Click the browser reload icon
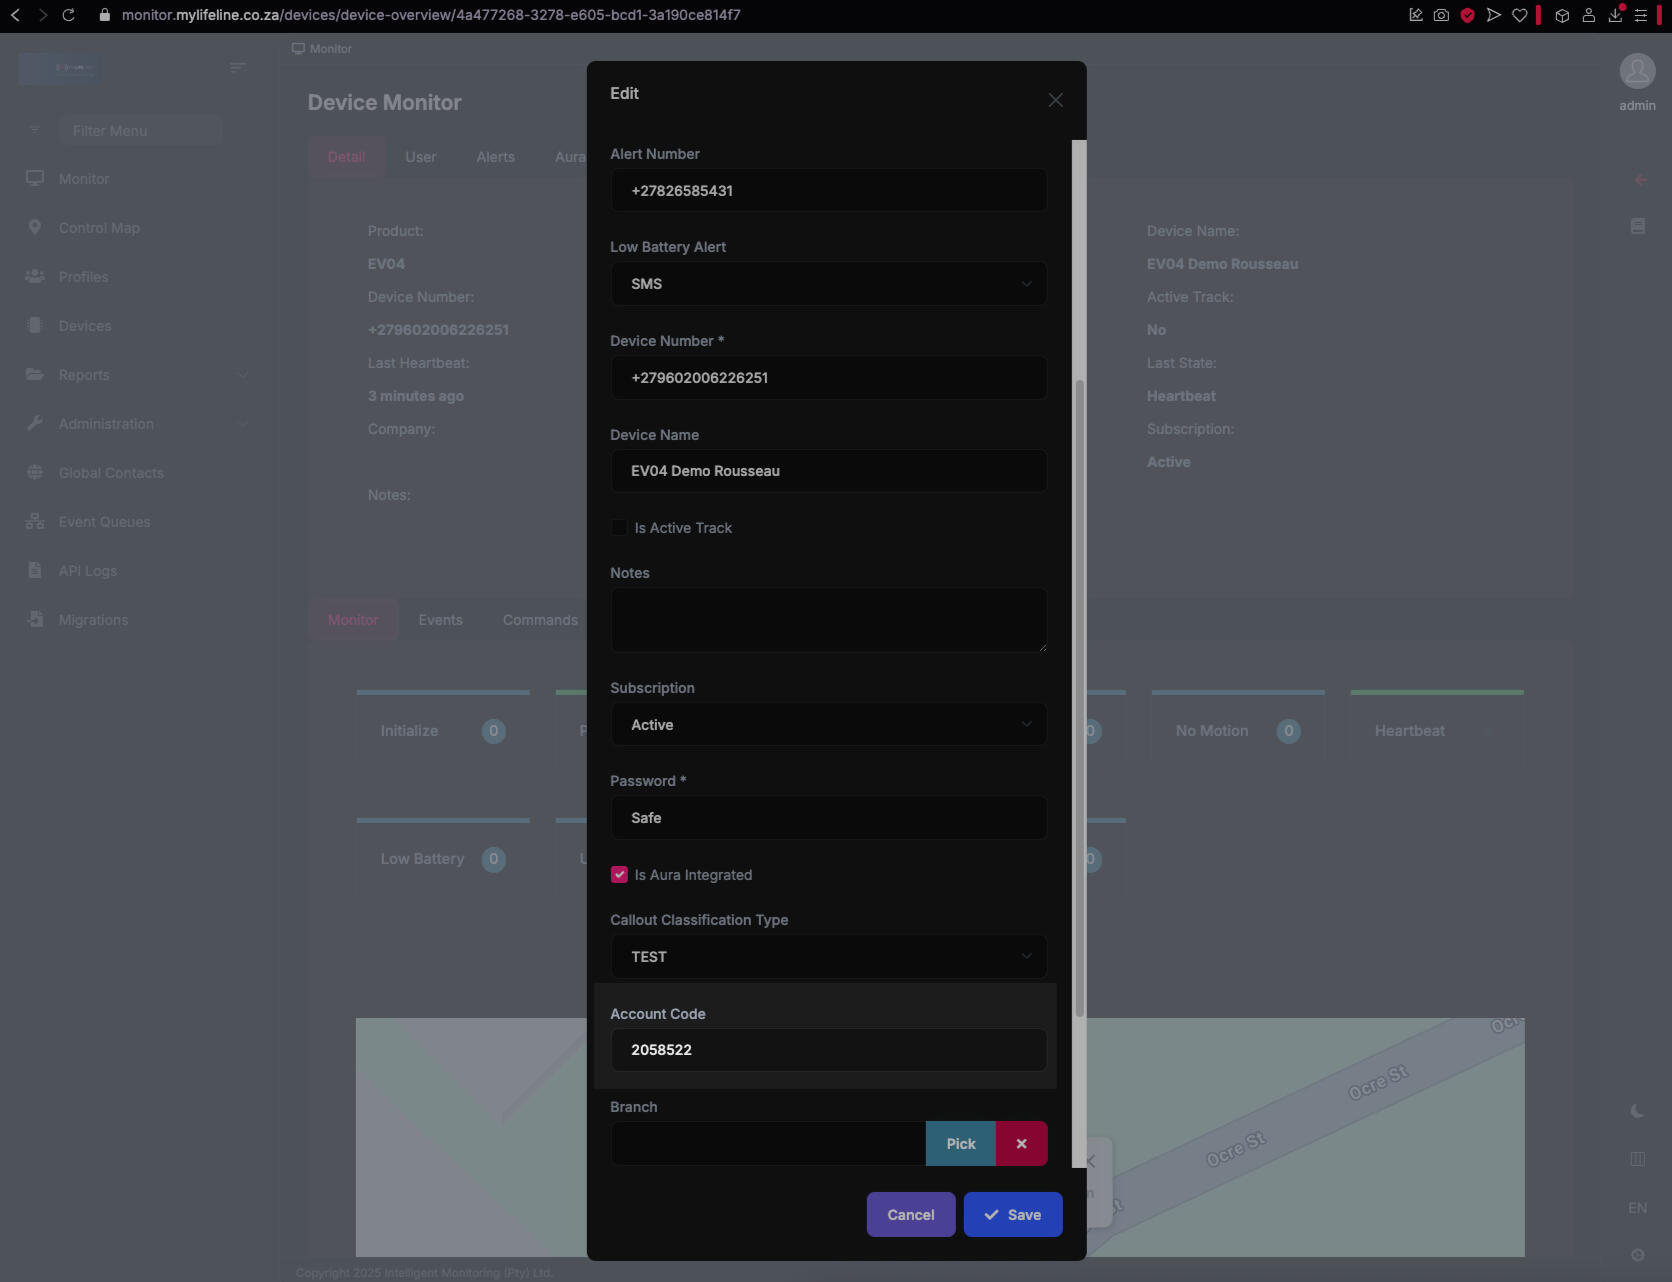1672x1282 pixels. click(x=68, y=15)
